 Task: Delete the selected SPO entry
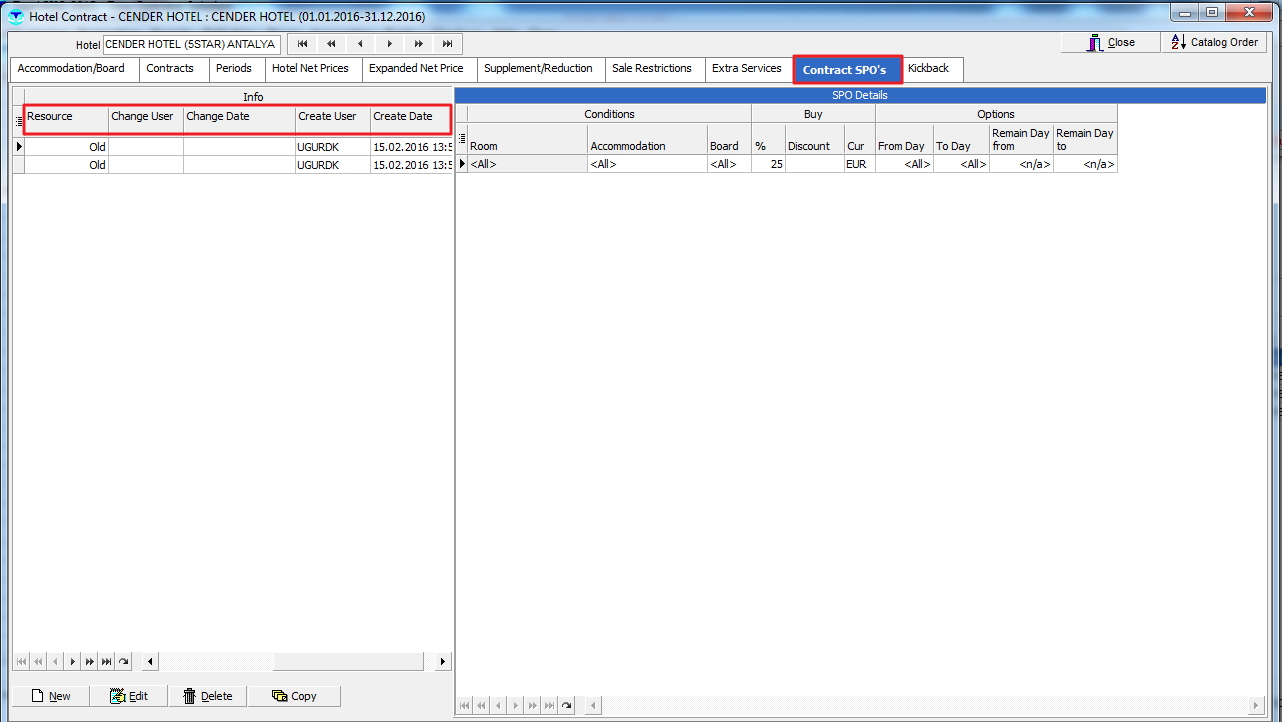pyautogui.click(x=208, y=696)
